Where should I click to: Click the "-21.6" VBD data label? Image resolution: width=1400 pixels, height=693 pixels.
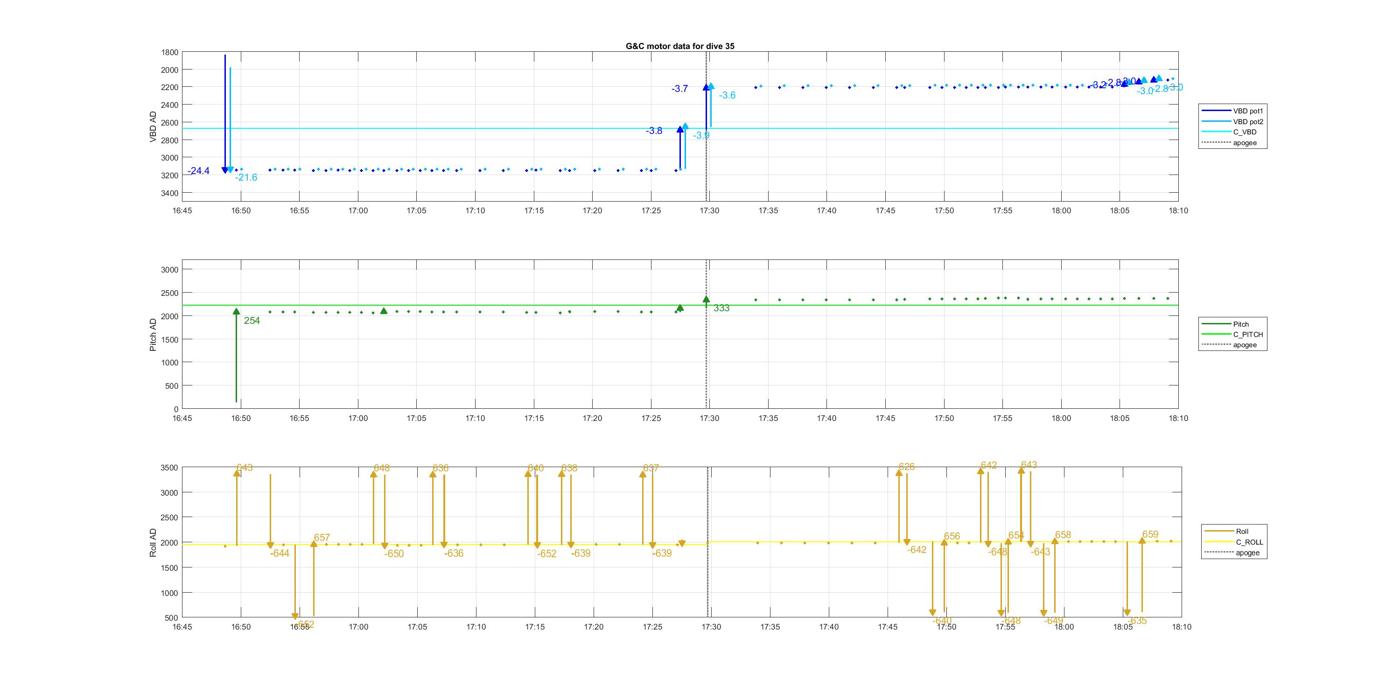pyautogui.click(x=246, y=178)
